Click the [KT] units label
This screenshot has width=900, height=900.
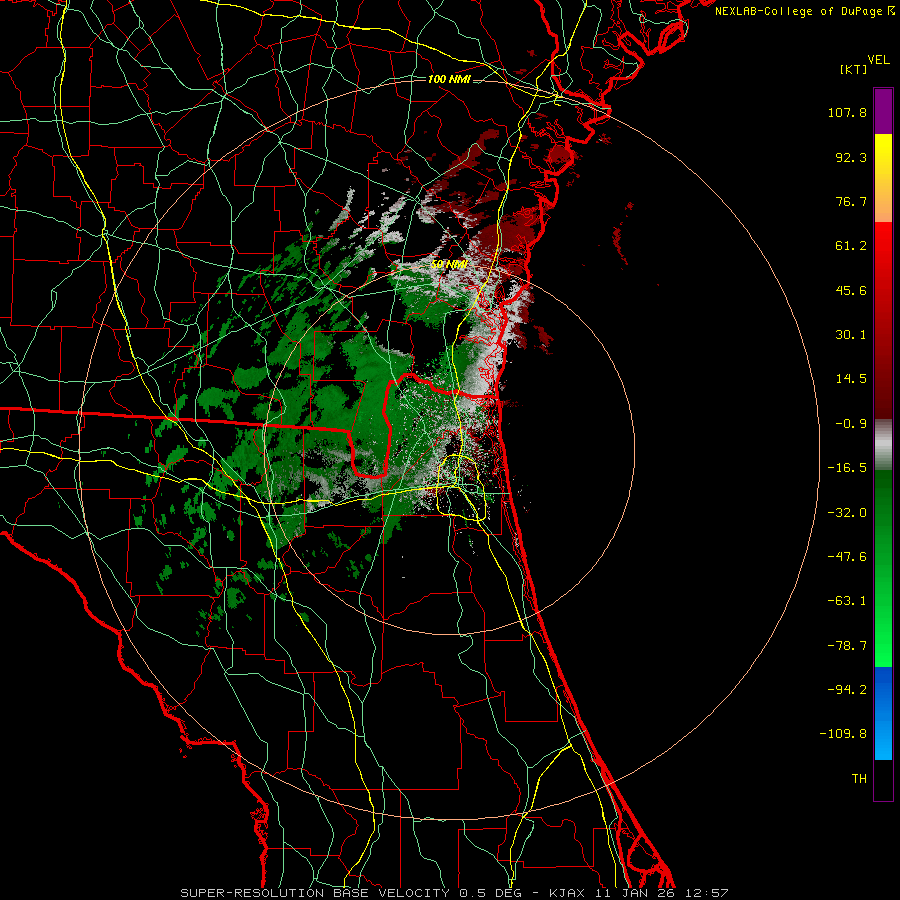click(x=853, y=69)
